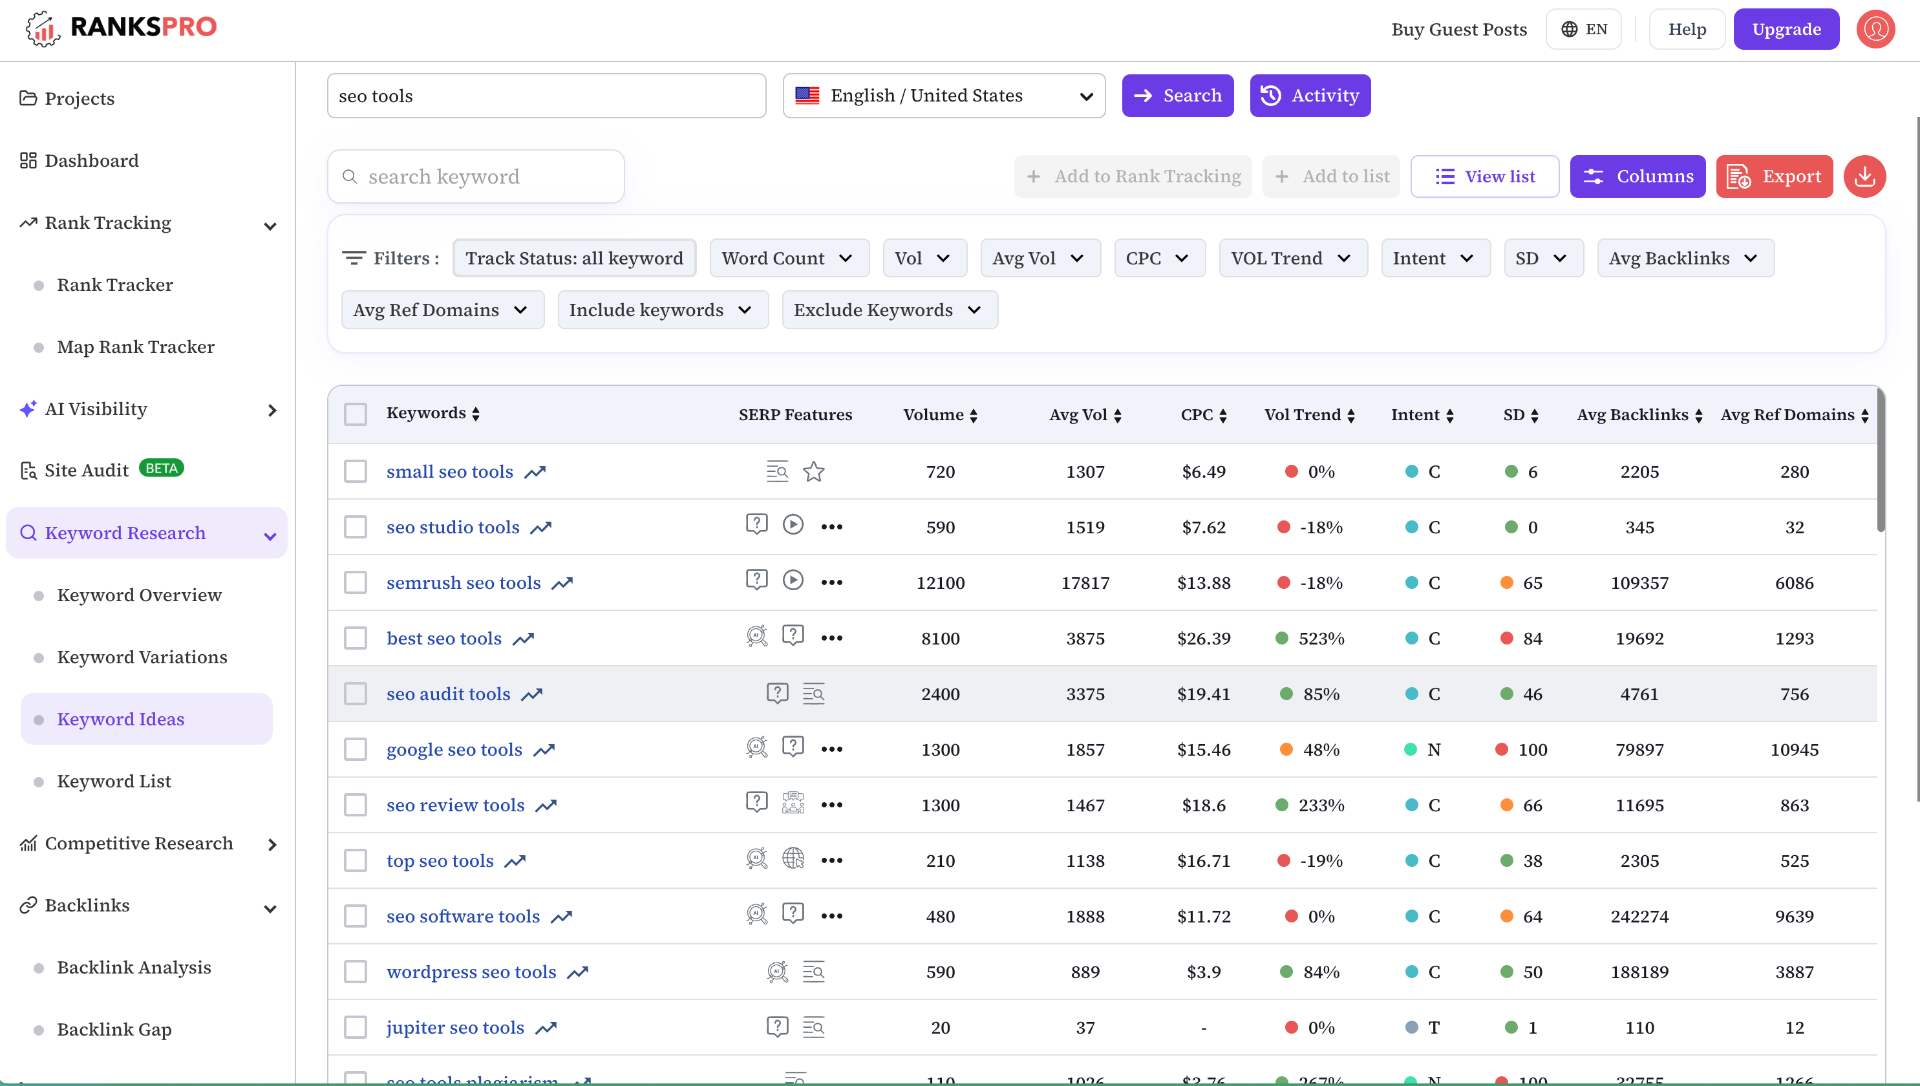Open more SERP features for top seo tools
The image size is (1920, 1086).
pos(832,861)
